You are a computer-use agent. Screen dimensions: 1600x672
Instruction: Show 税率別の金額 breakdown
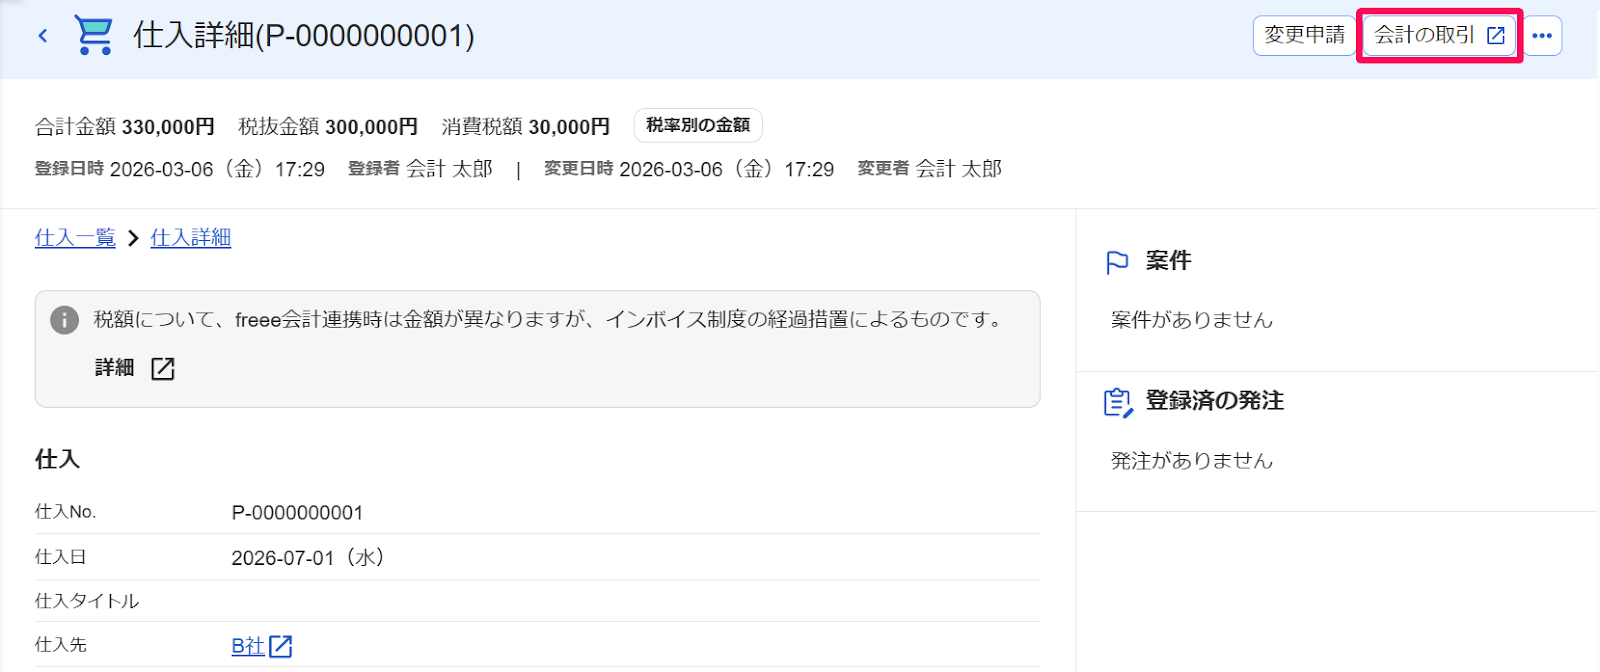point(698,126)
